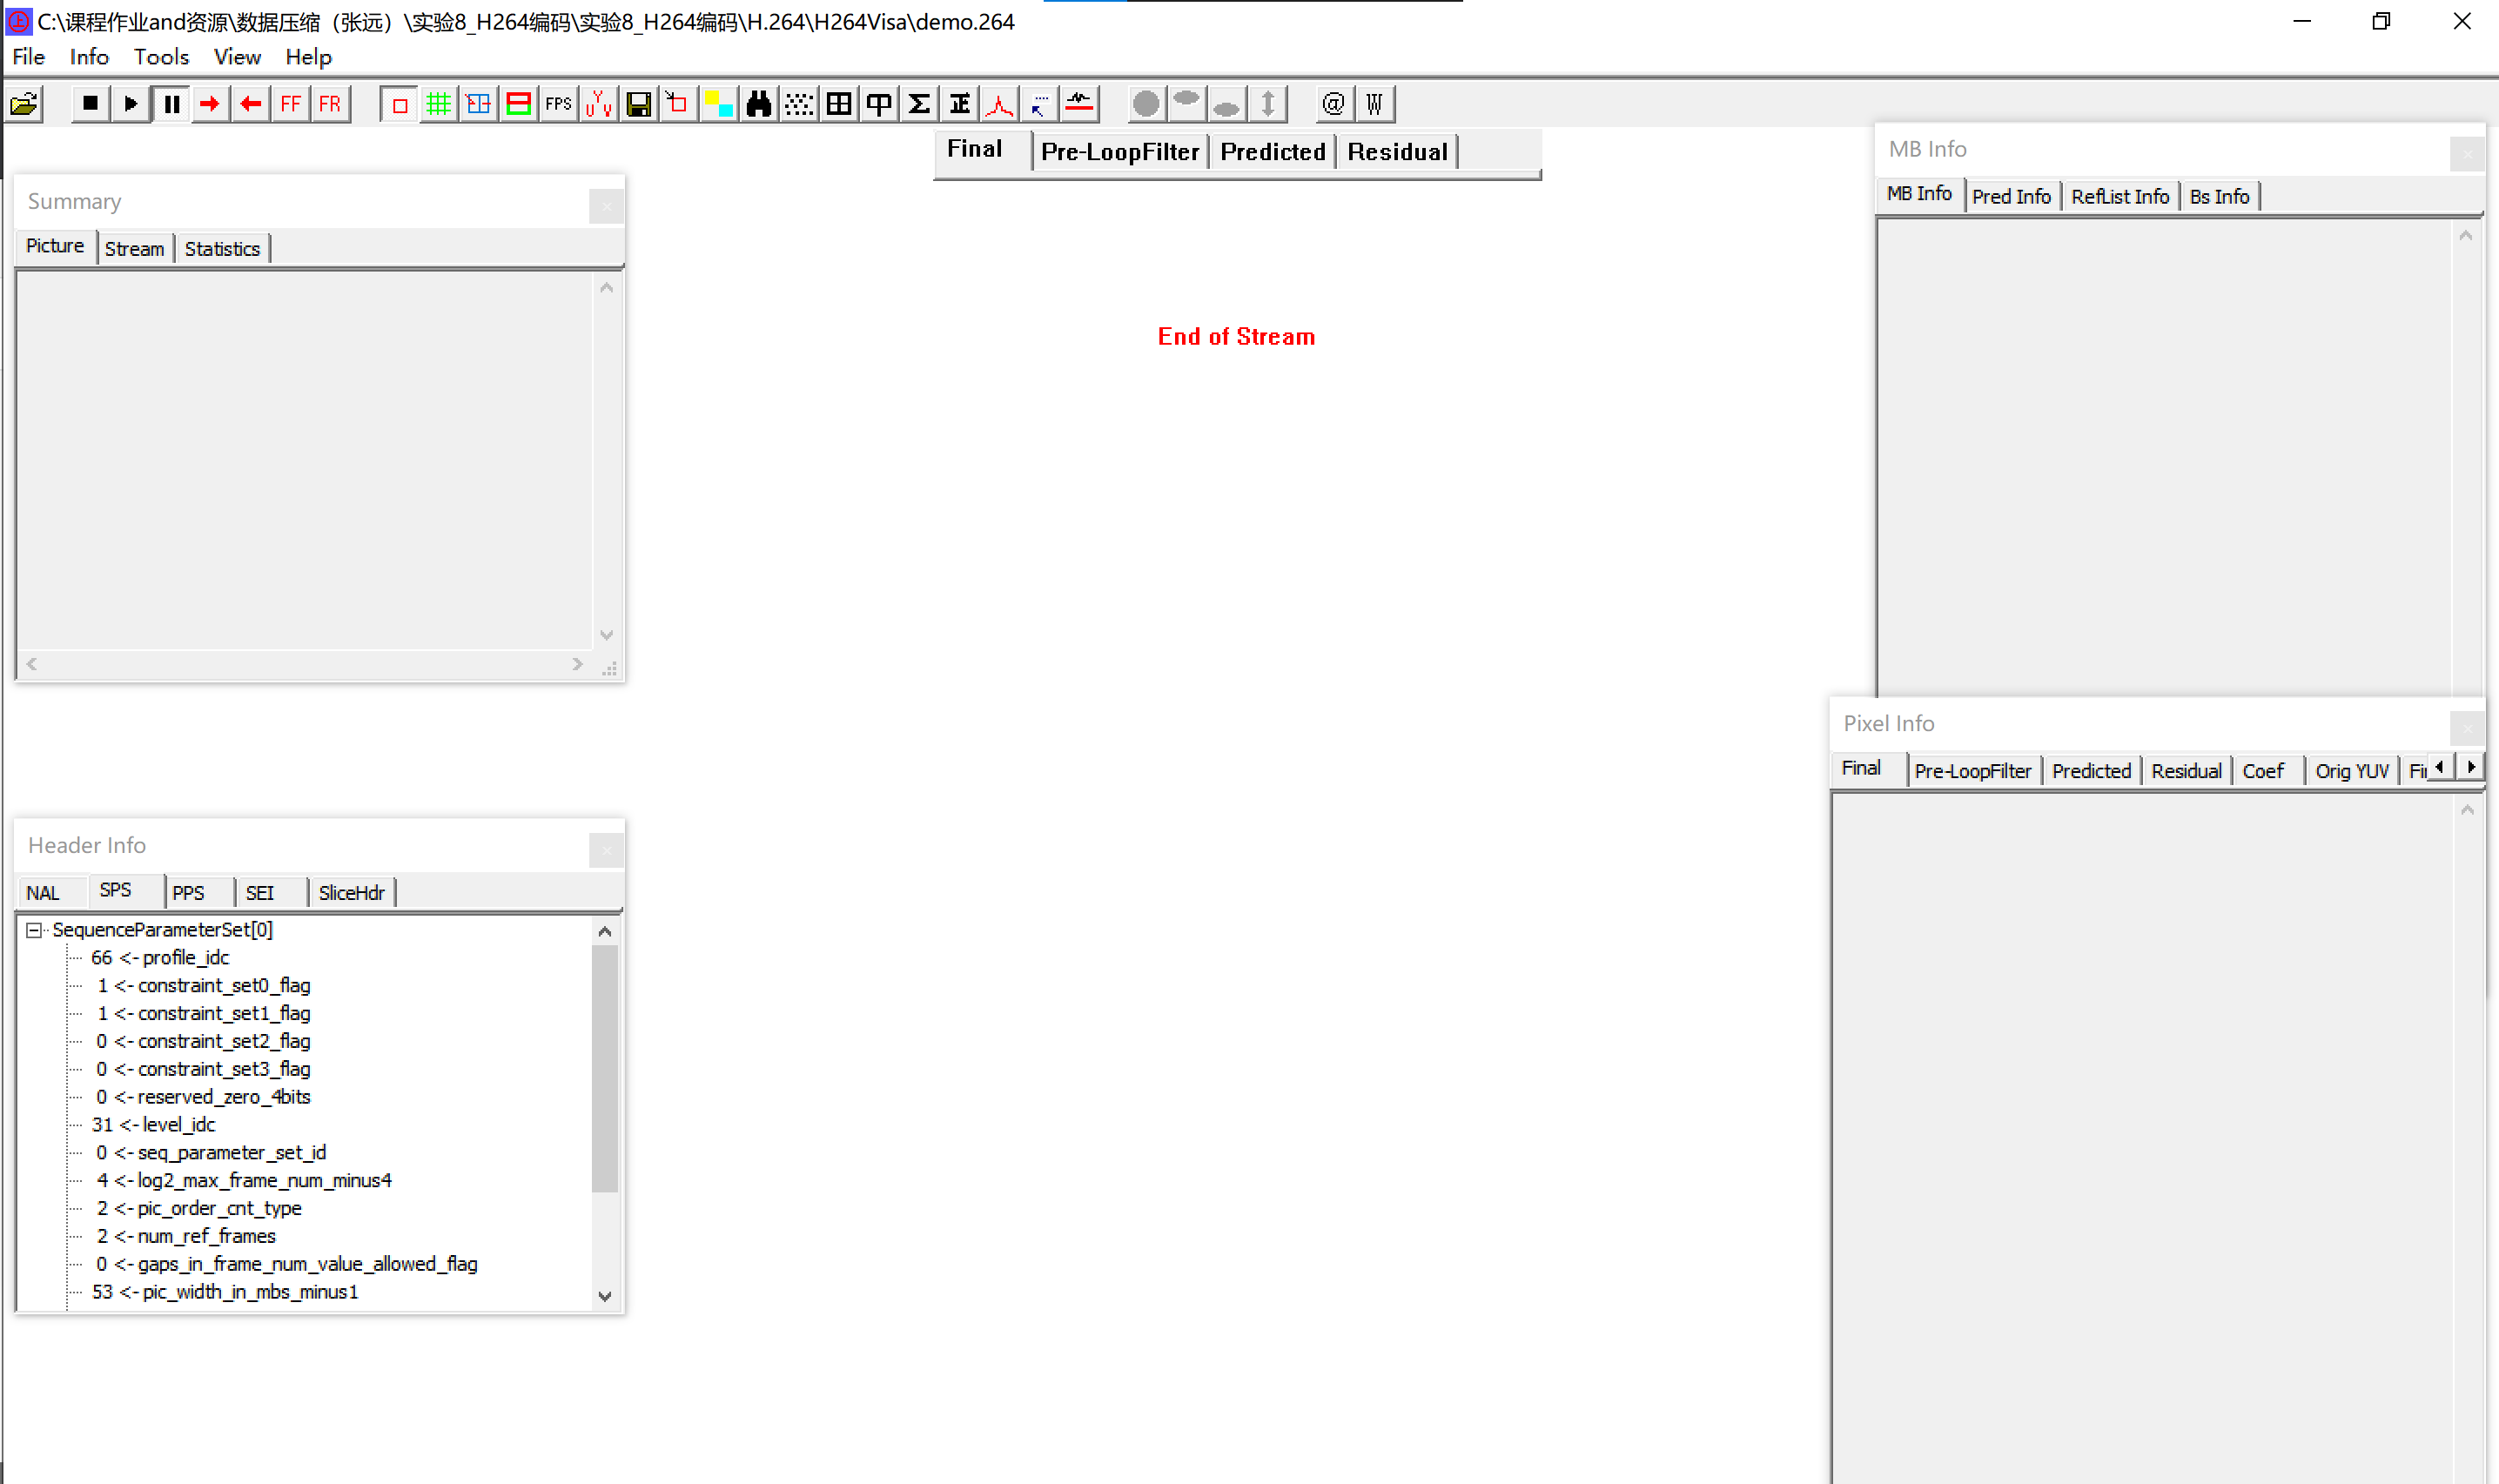Click the sigma statistics icon
The image size is (2499, 1484).
click(x=919, y=104)
